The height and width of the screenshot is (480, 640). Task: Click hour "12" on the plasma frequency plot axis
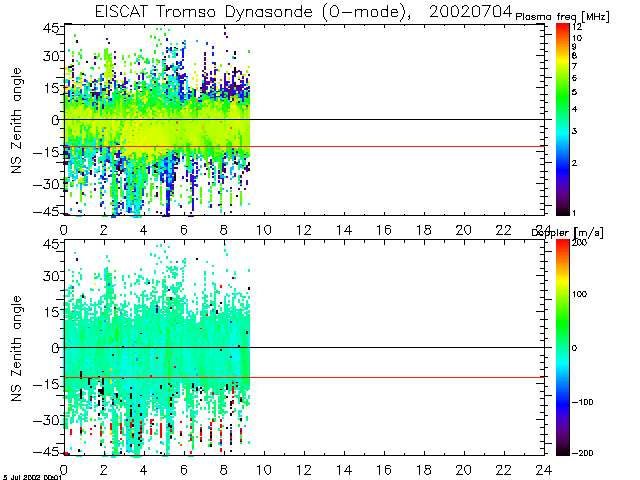pyautogui.click(x=304, y=230)
